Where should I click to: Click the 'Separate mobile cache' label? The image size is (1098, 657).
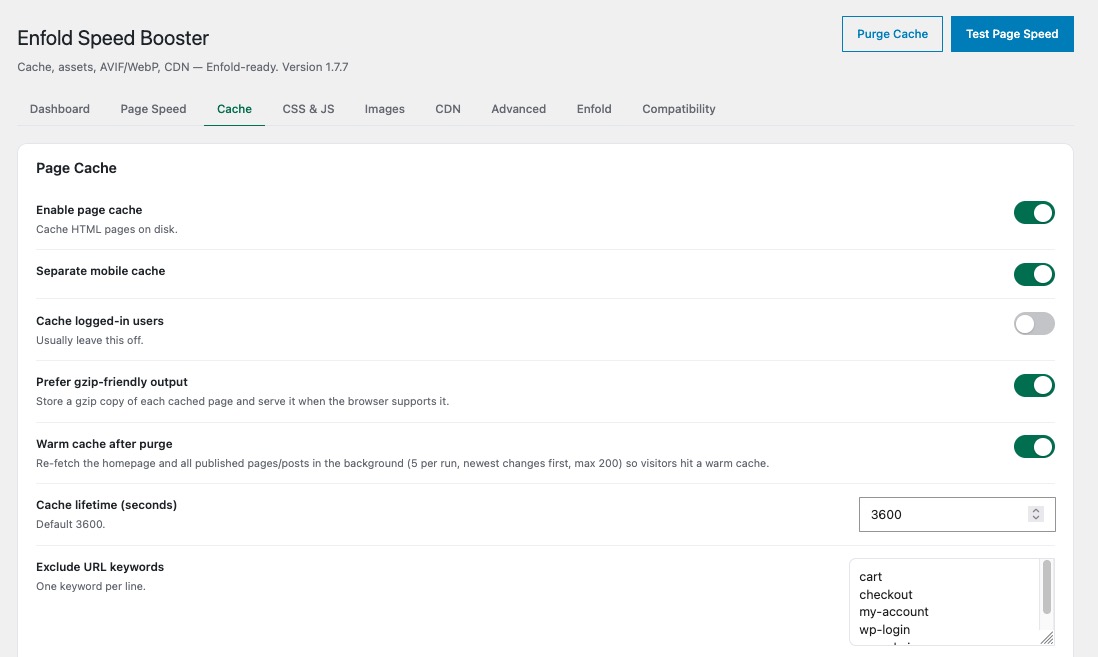(101, 271)
